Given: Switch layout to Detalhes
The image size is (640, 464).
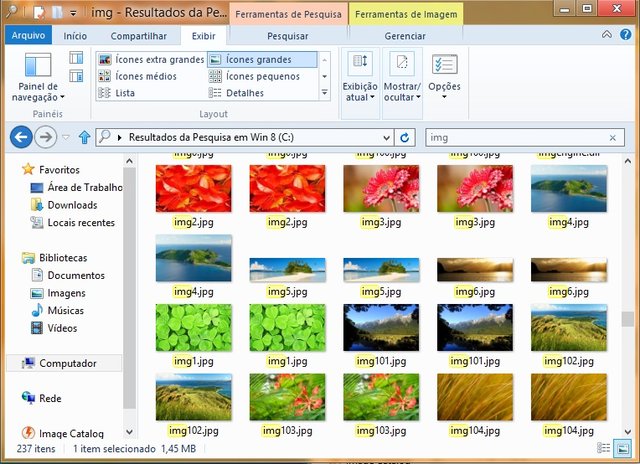Looking at the screenshot, I should 245,93.
